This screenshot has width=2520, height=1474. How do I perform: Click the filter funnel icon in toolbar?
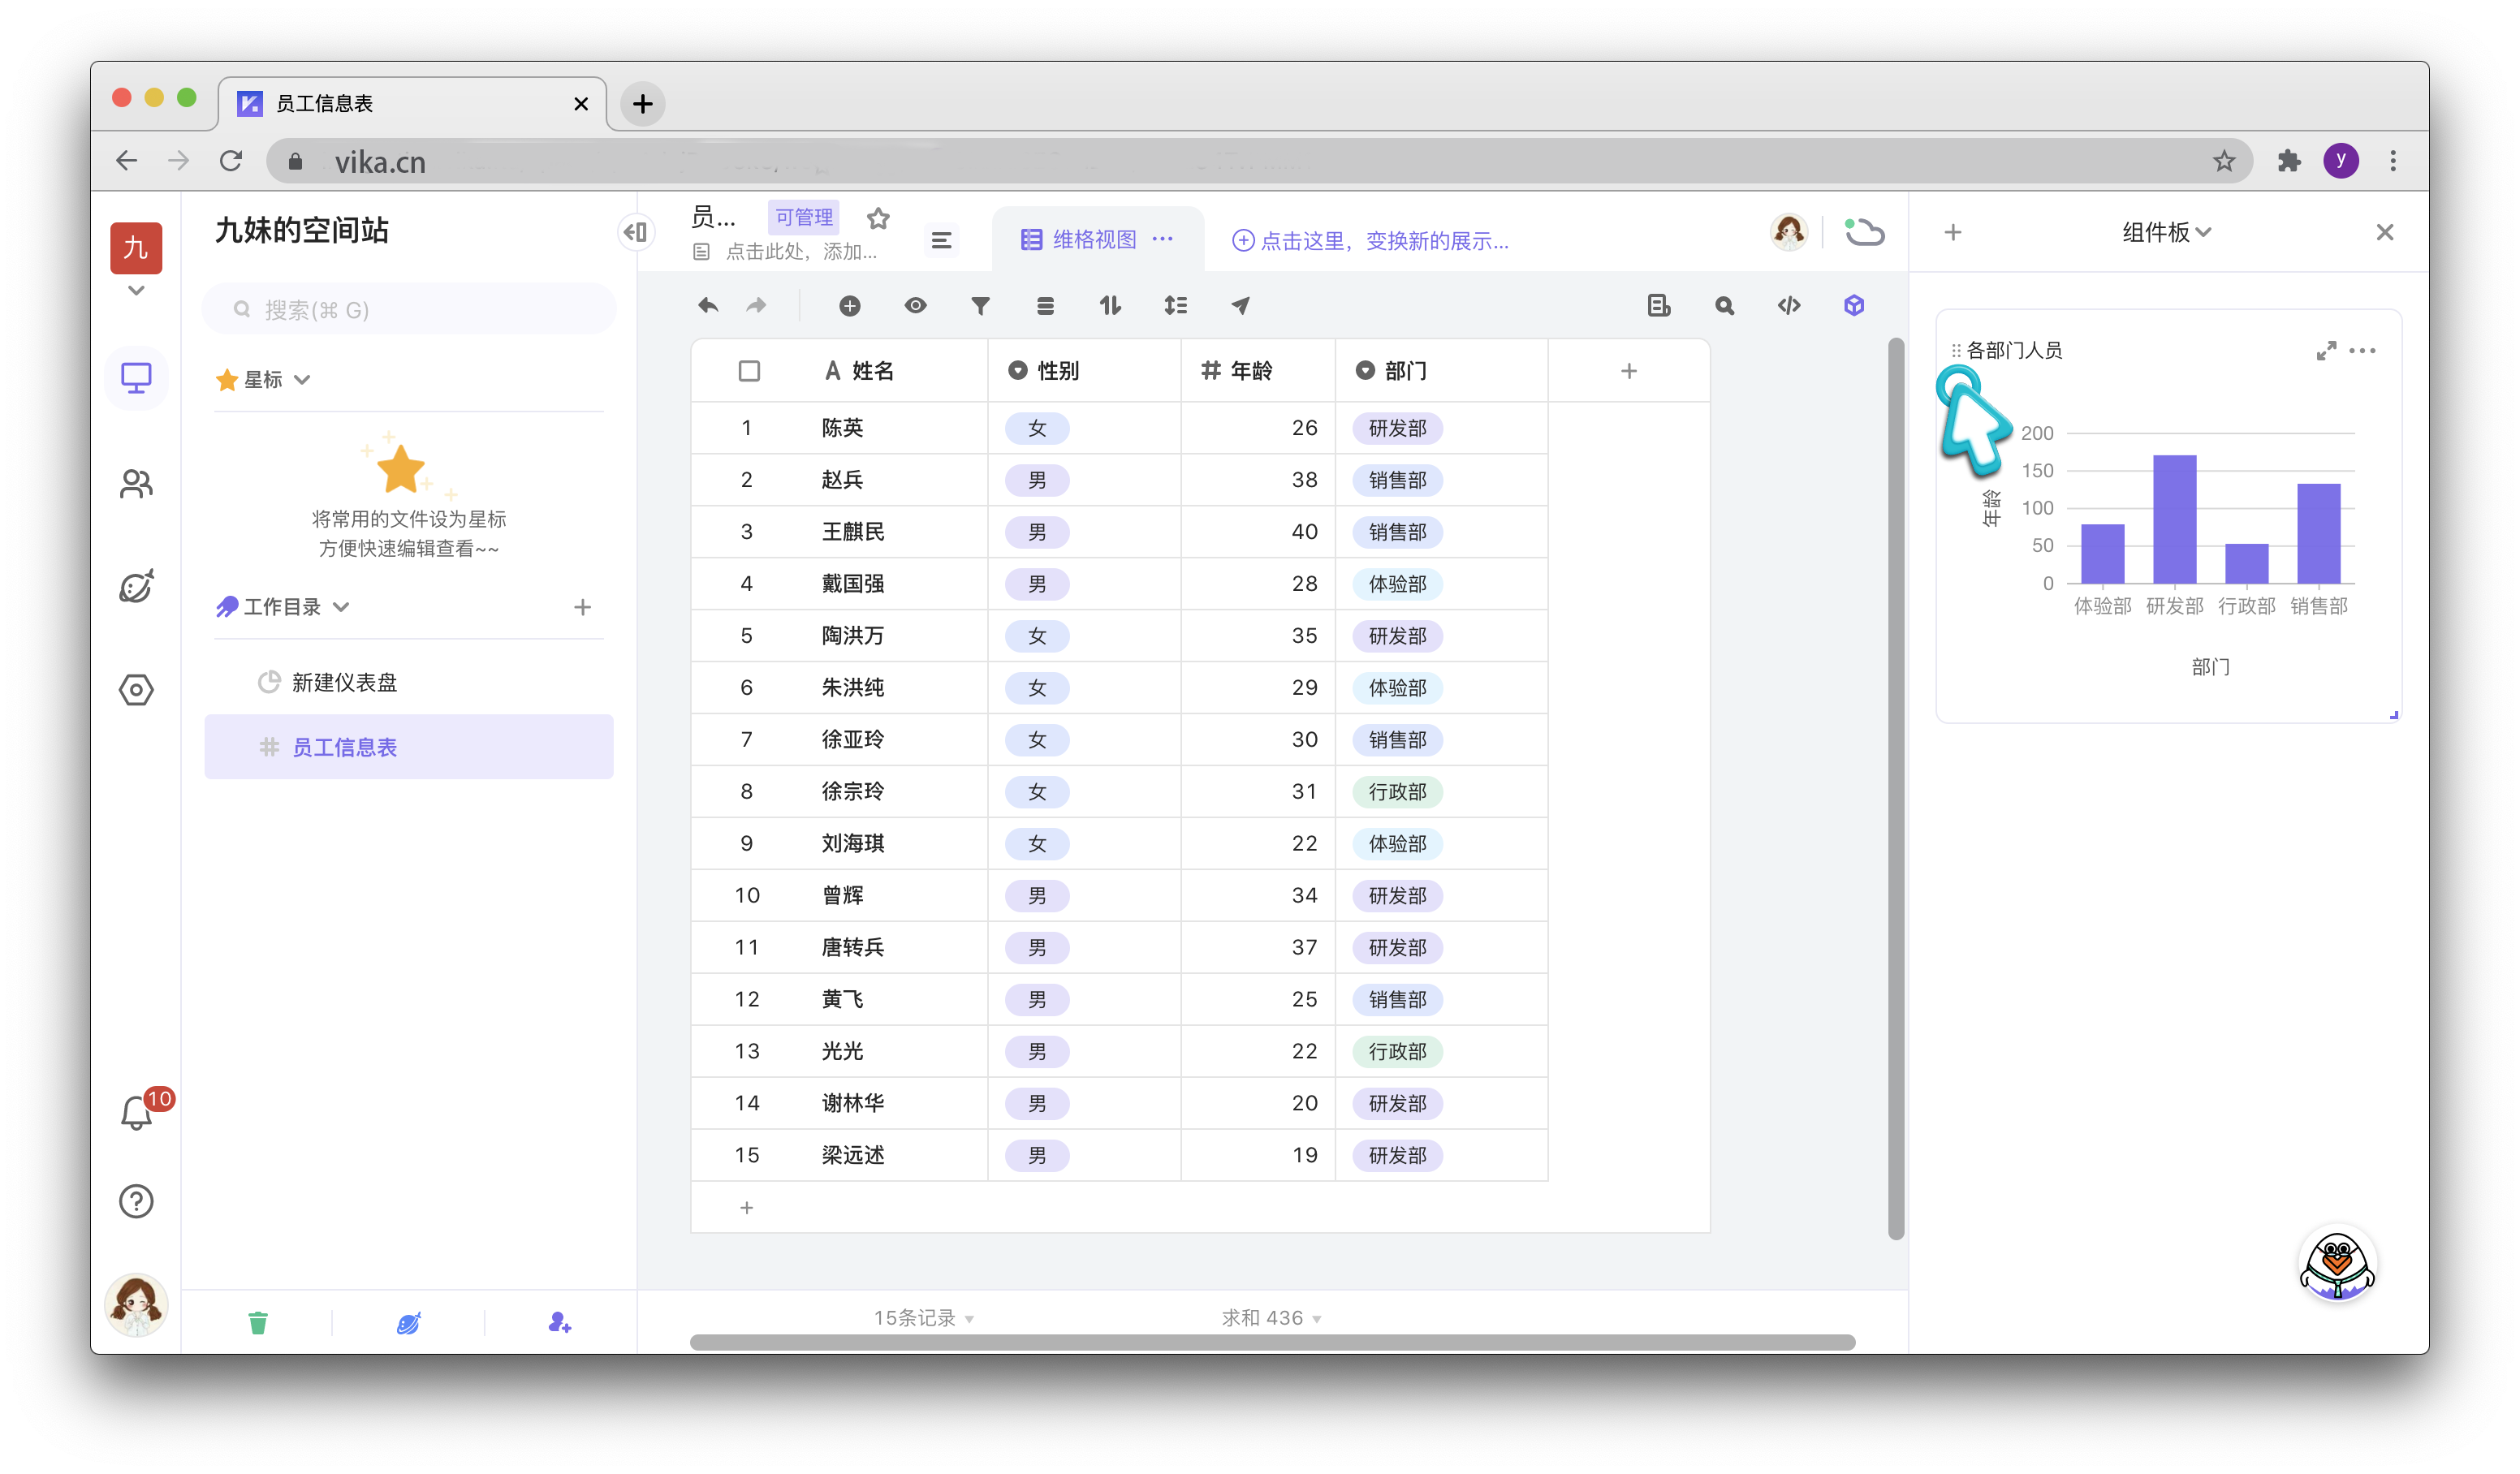click(980, 306)
